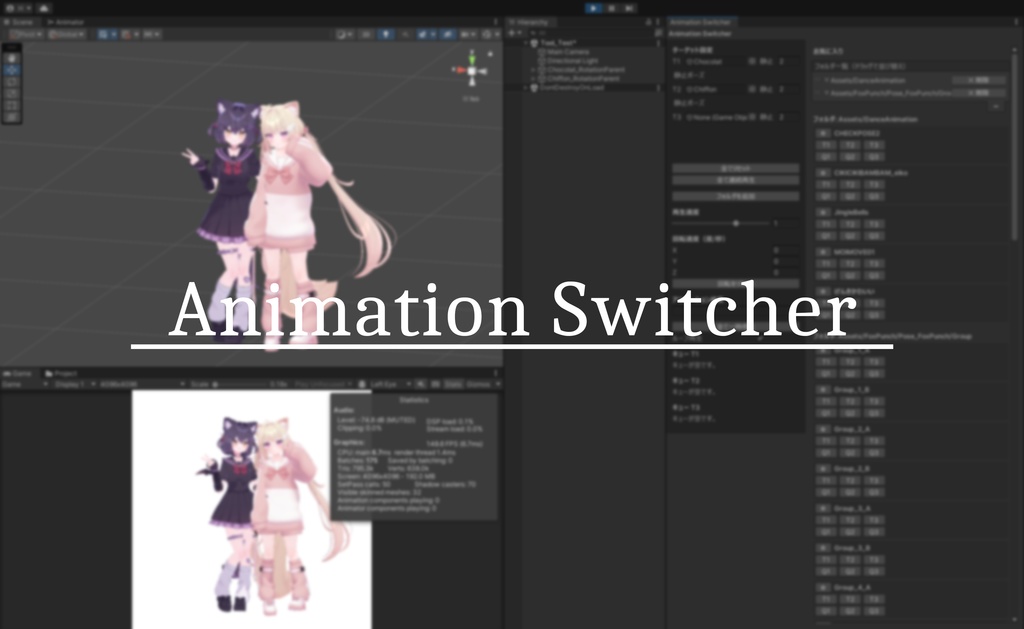Delete Assets/DanceAnimation folder entry
Image resolution: width=1024 pixels, height=629 pixels.
click(x=979, y=80)
